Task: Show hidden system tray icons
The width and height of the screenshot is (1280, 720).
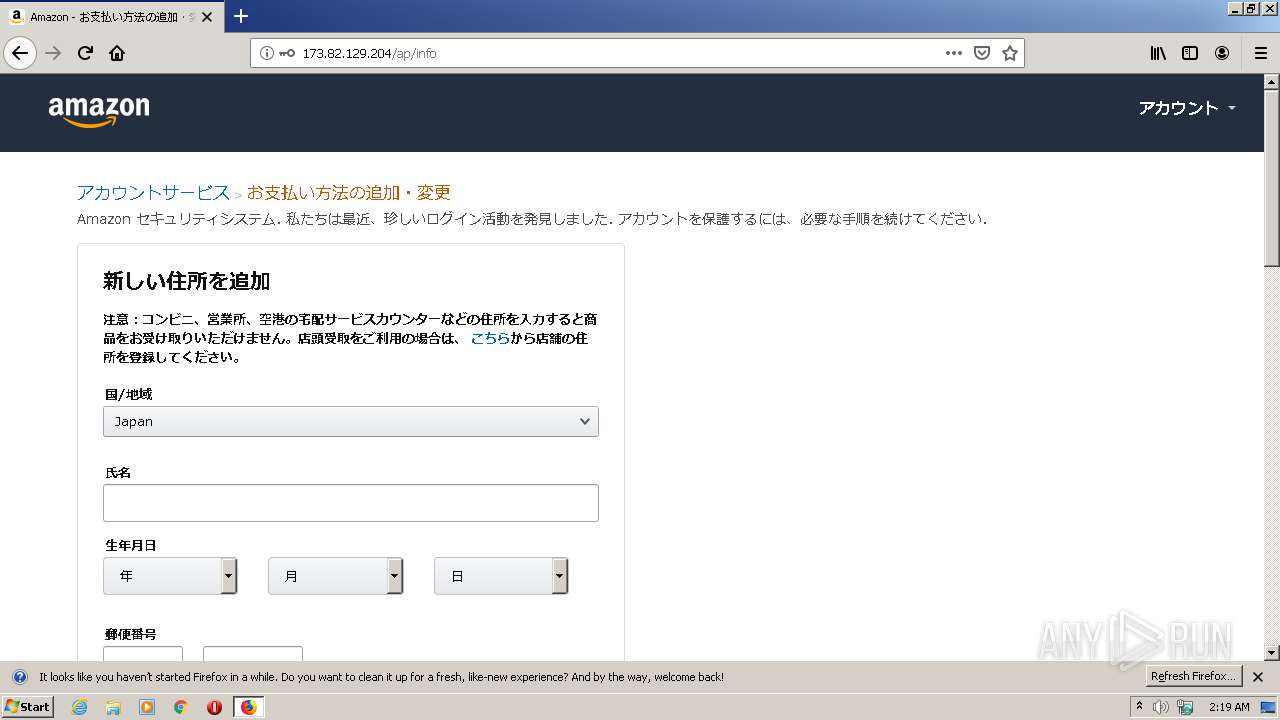Action: (1139, 707)
